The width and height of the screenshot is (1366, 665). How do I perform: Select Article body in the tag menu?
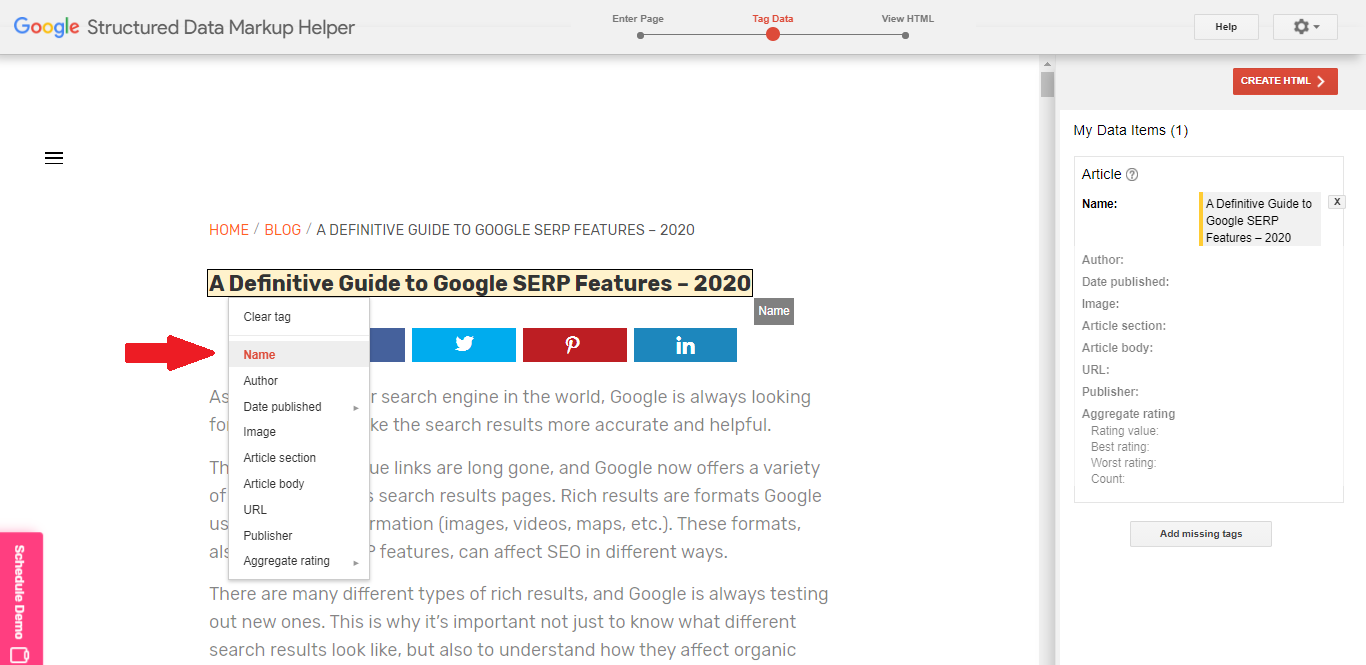click(x=299, y=484)
